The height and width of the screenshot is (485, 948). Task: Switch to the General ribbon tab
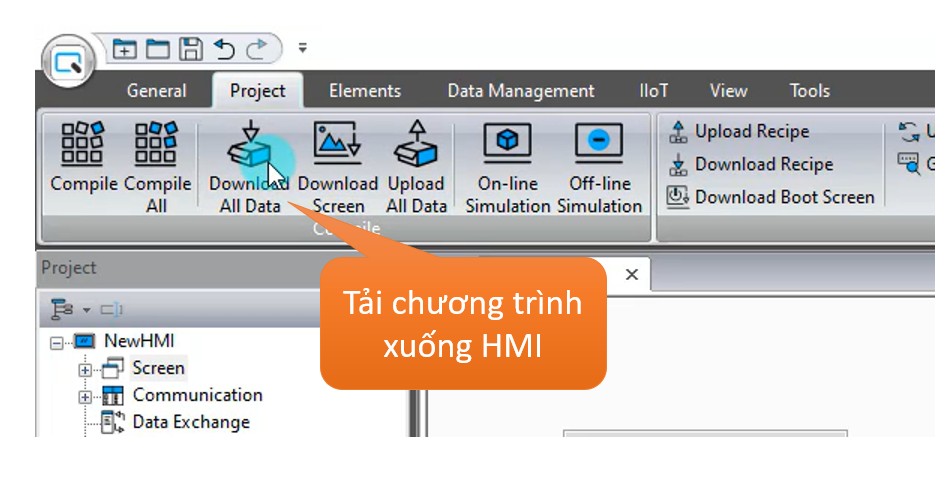coord(157,91)
